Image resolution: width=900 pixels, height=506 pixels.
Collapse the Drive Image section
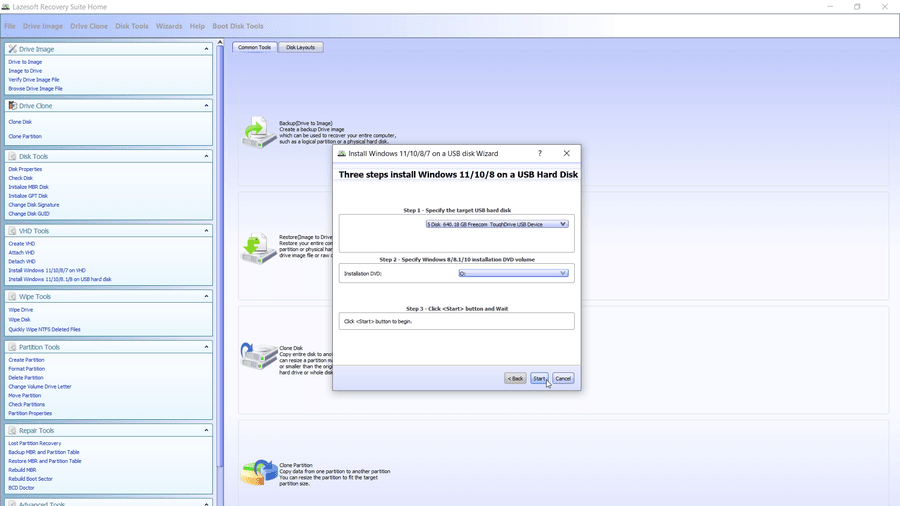pos(206,49)
